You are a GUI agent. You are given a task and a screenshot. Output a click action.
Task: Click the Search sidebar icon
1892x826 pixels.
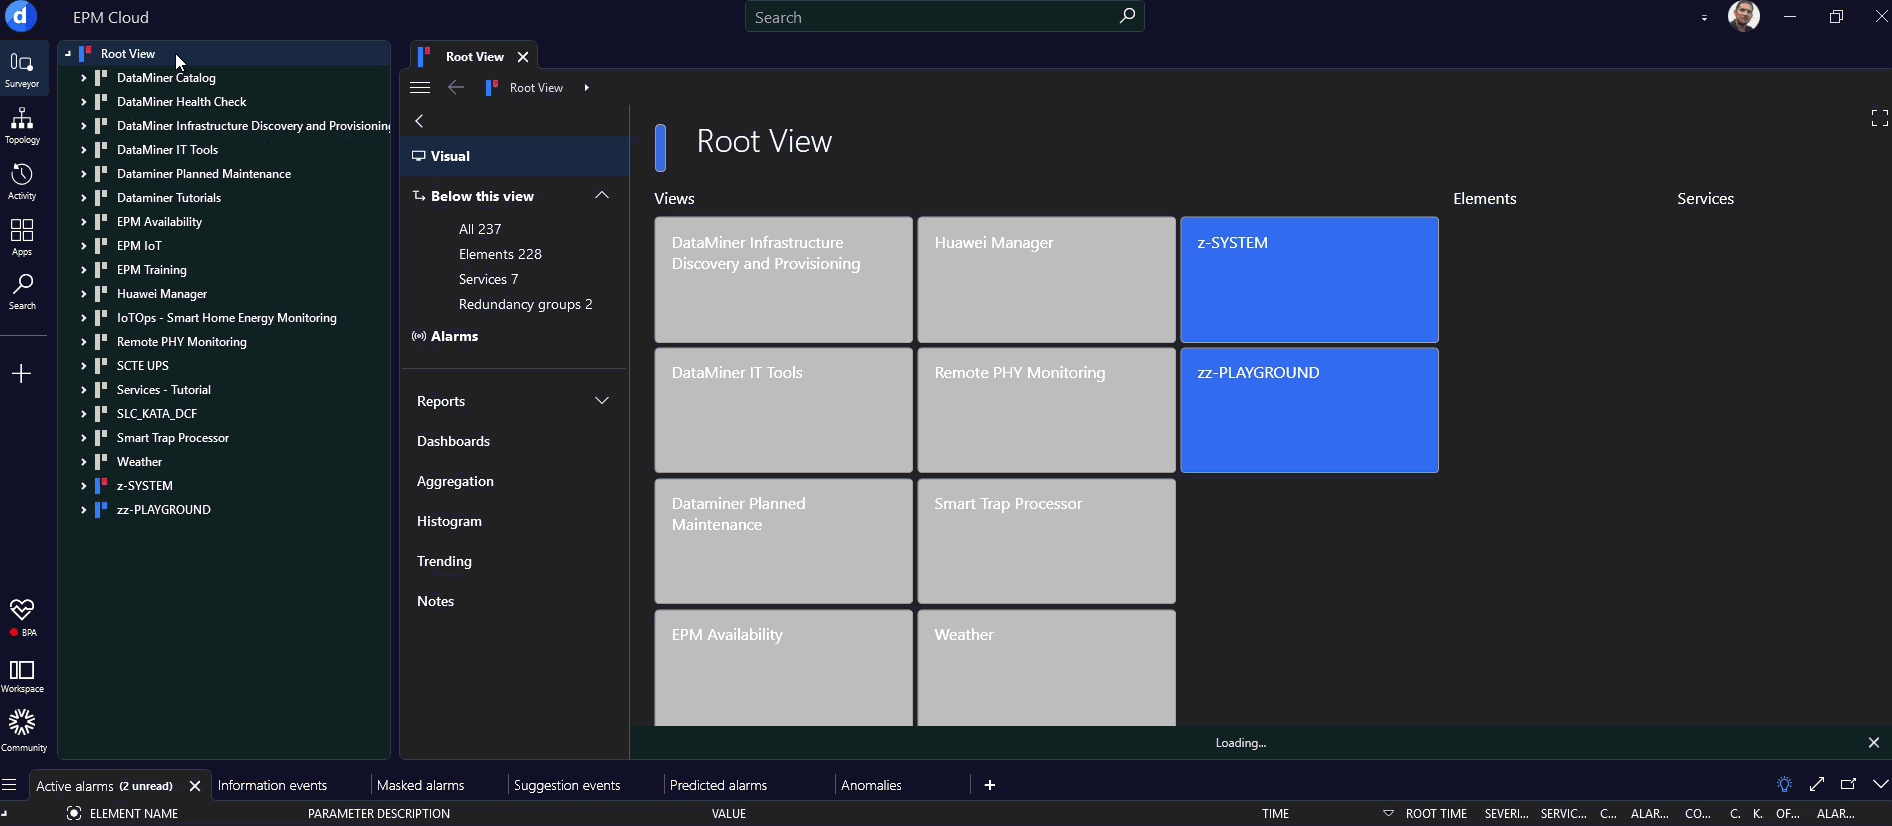[22, 291]
